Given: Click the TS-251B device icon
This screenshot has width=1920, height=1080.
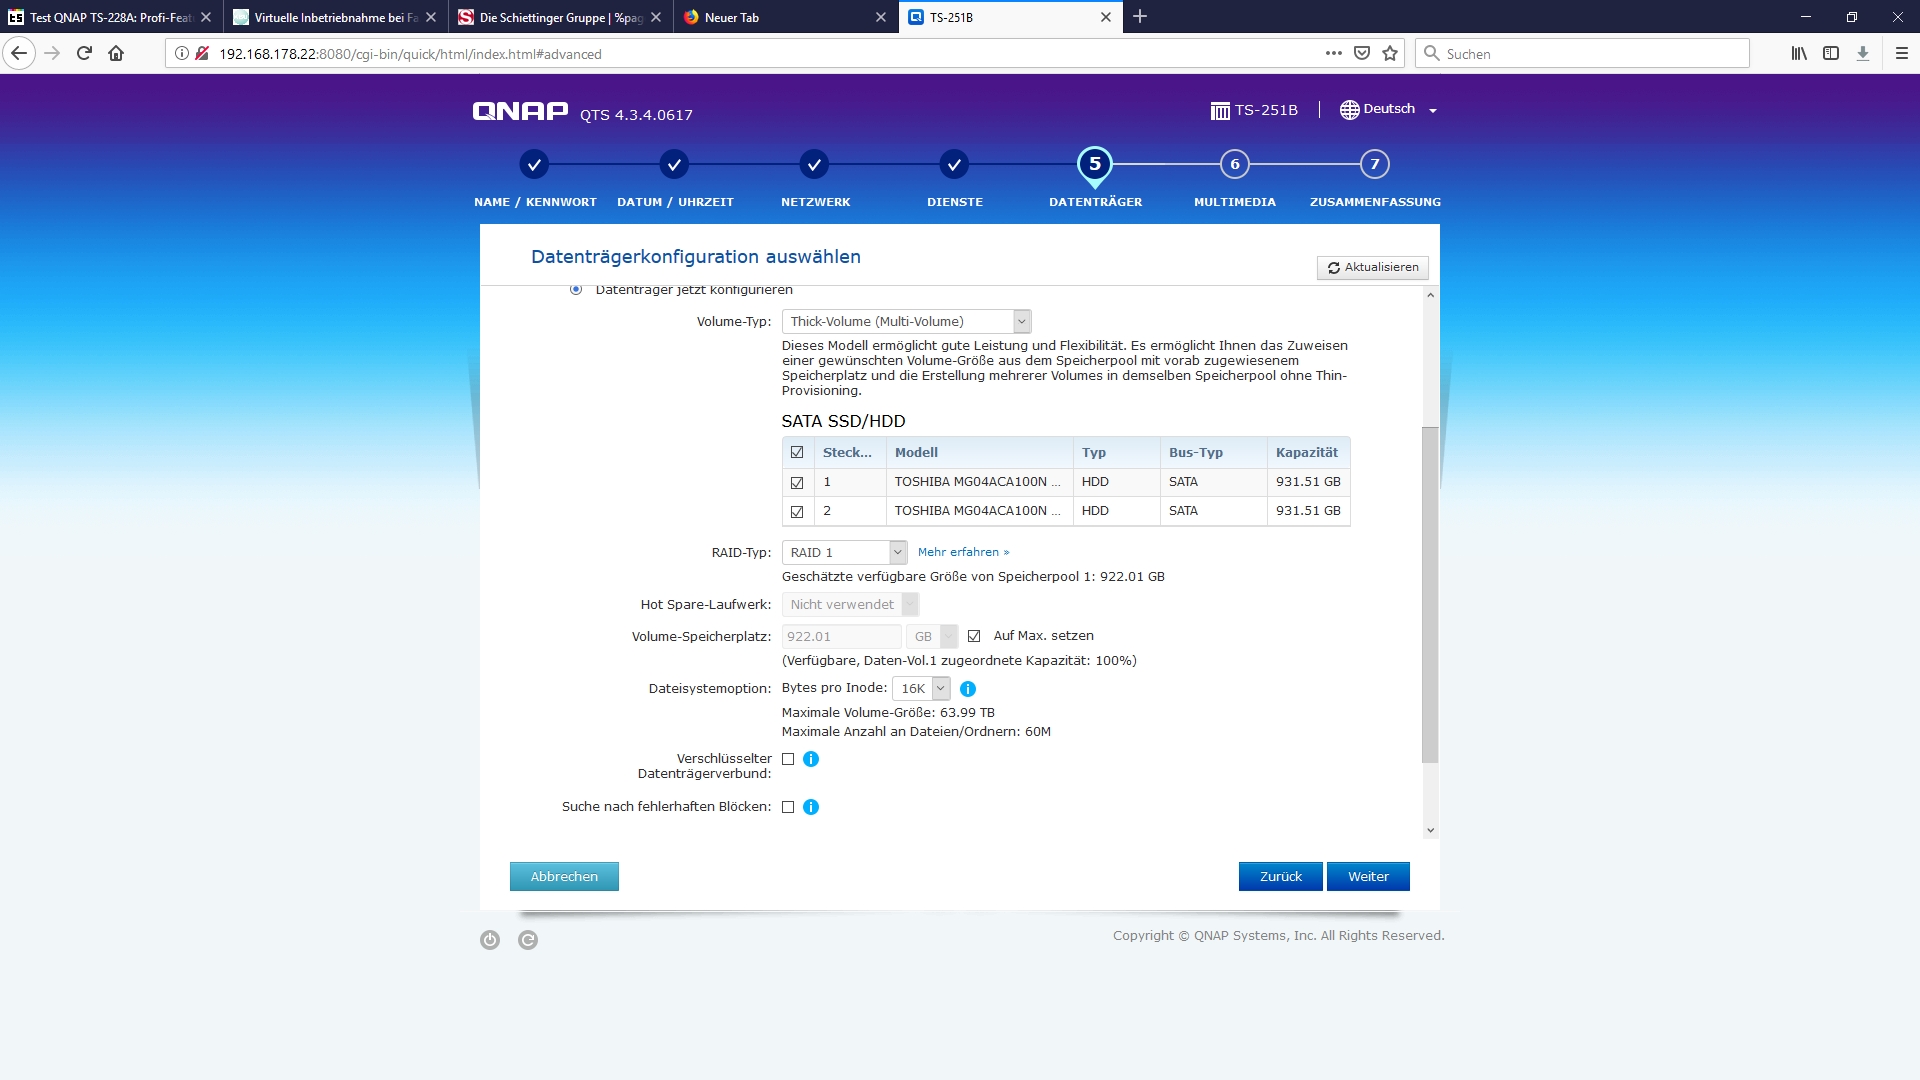Looking at the screenshot, I should (x=1220, y=110).
